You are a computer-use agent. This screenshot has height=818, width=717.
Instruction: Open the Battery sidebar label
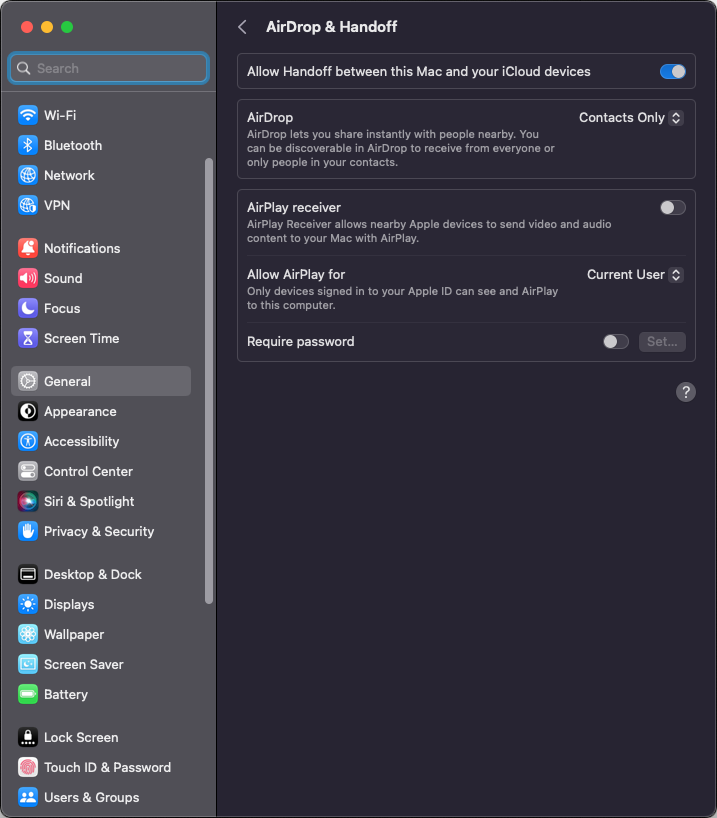[66, 694]
